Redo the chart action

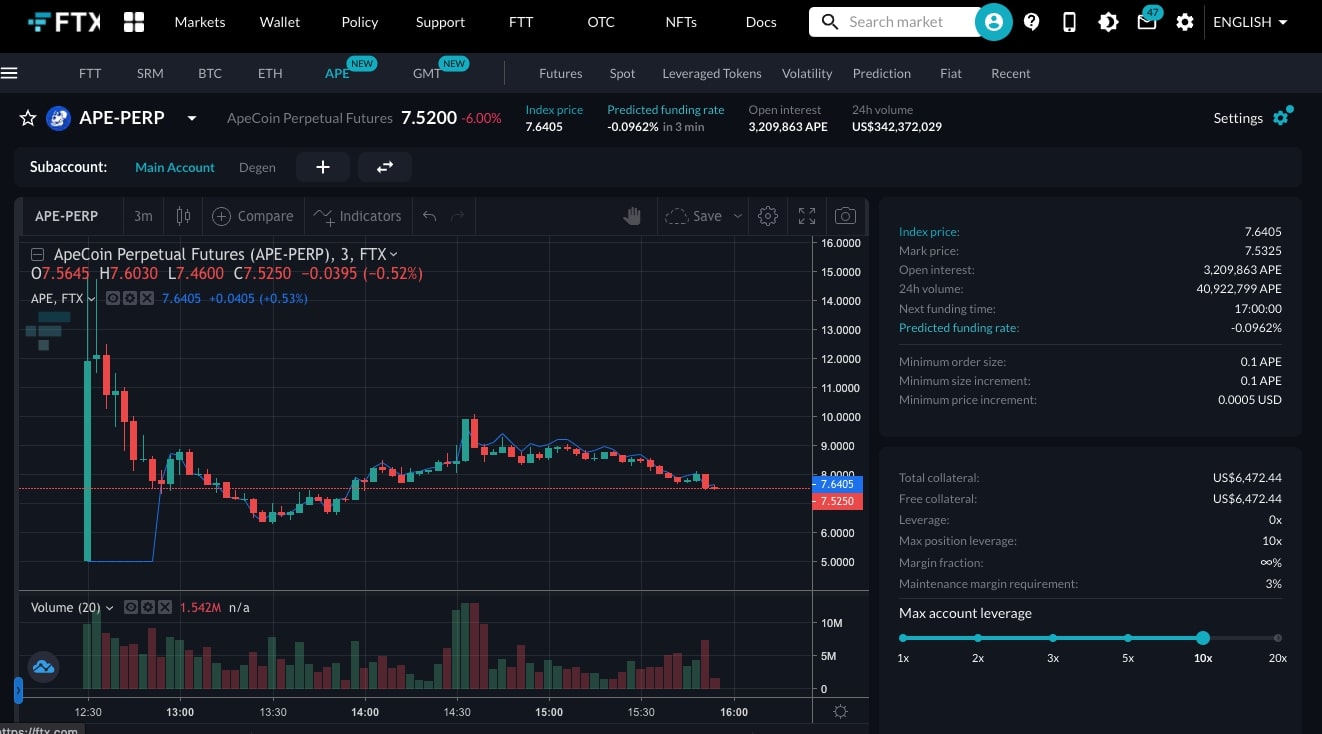point(458,216)
